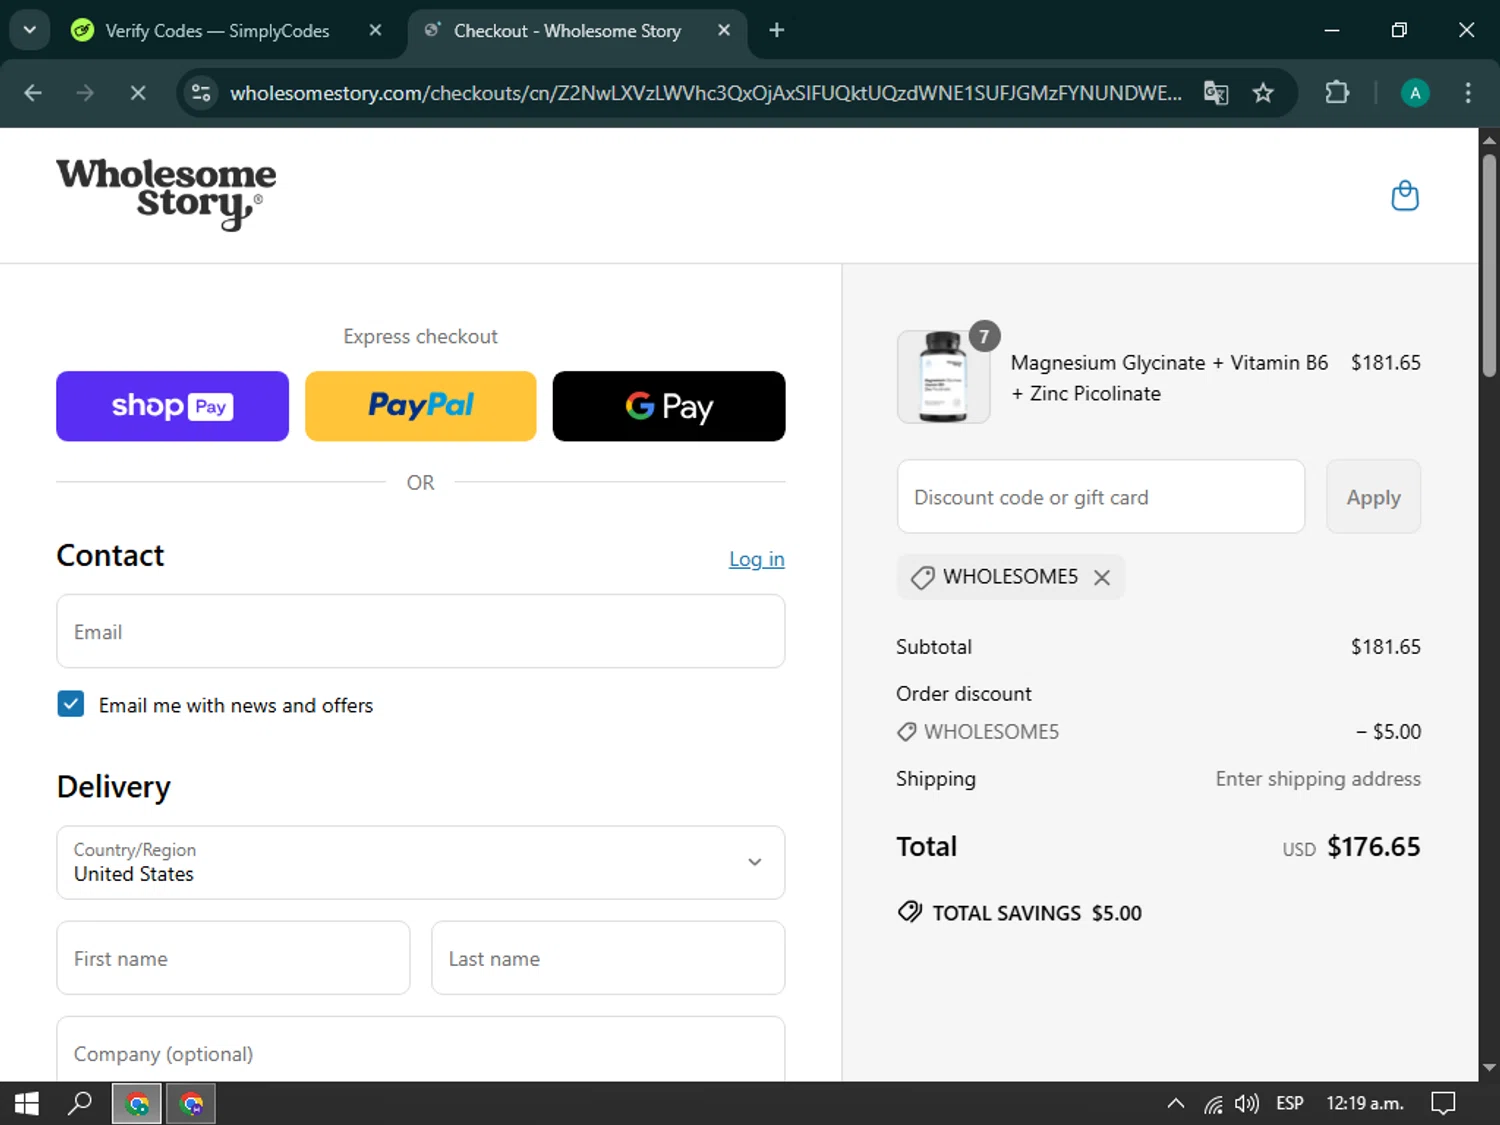Select the product name Magnesium Glycinate text

[1169, 378]
